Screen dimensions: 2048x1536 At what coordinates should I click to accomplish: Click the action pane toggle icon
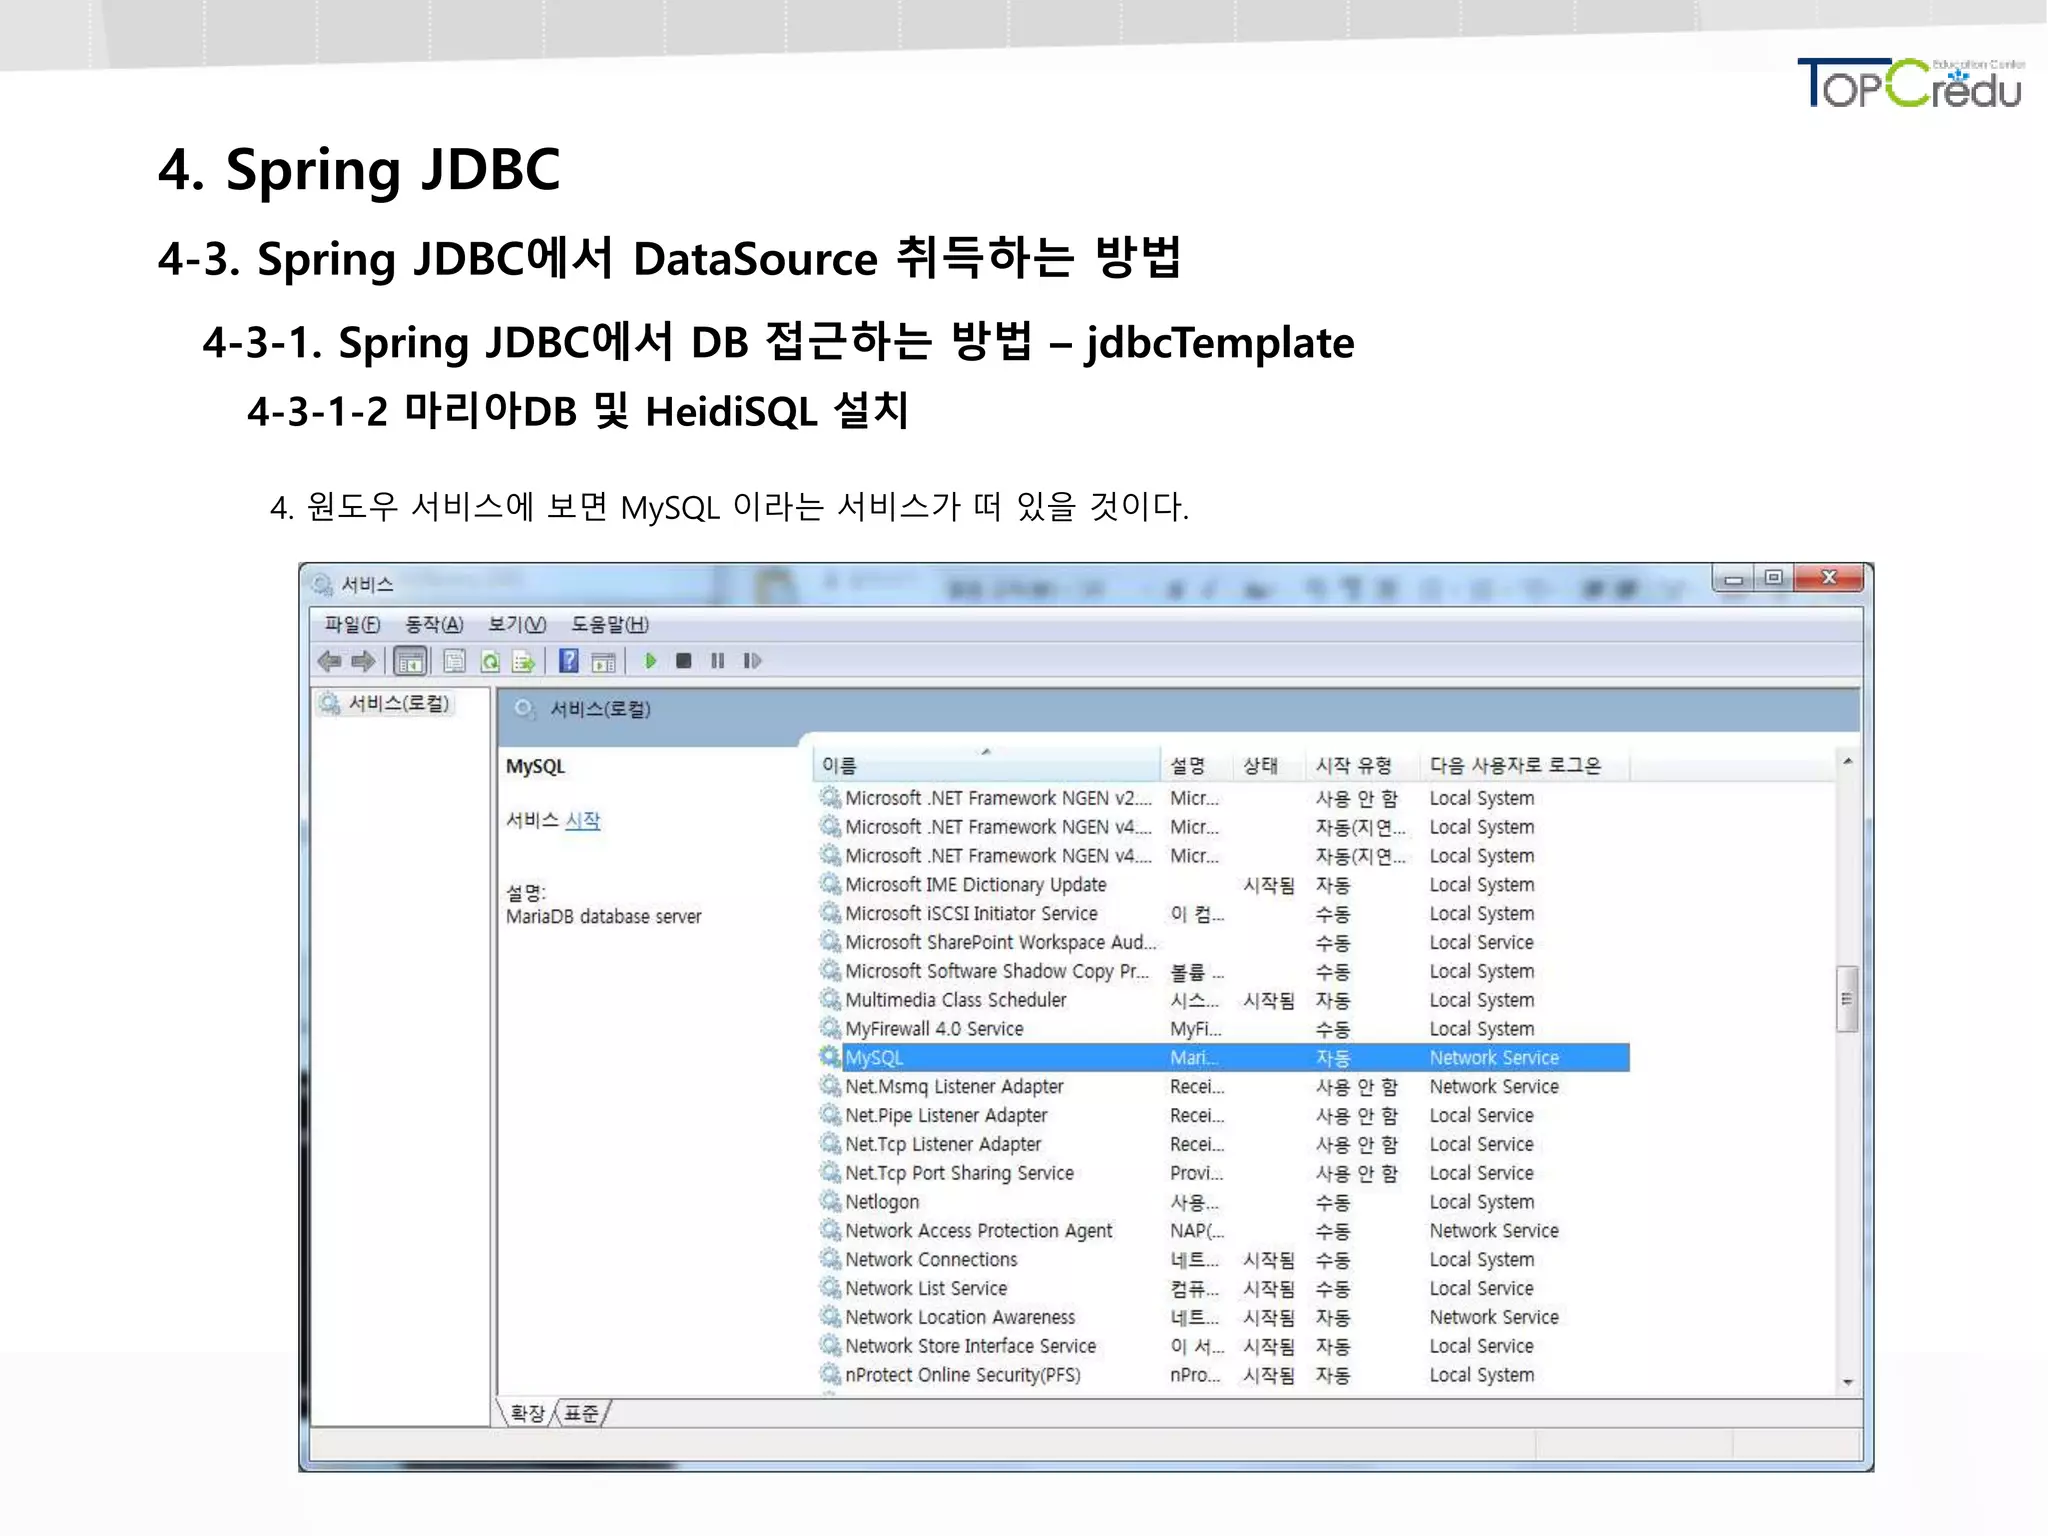pos(603,661)
